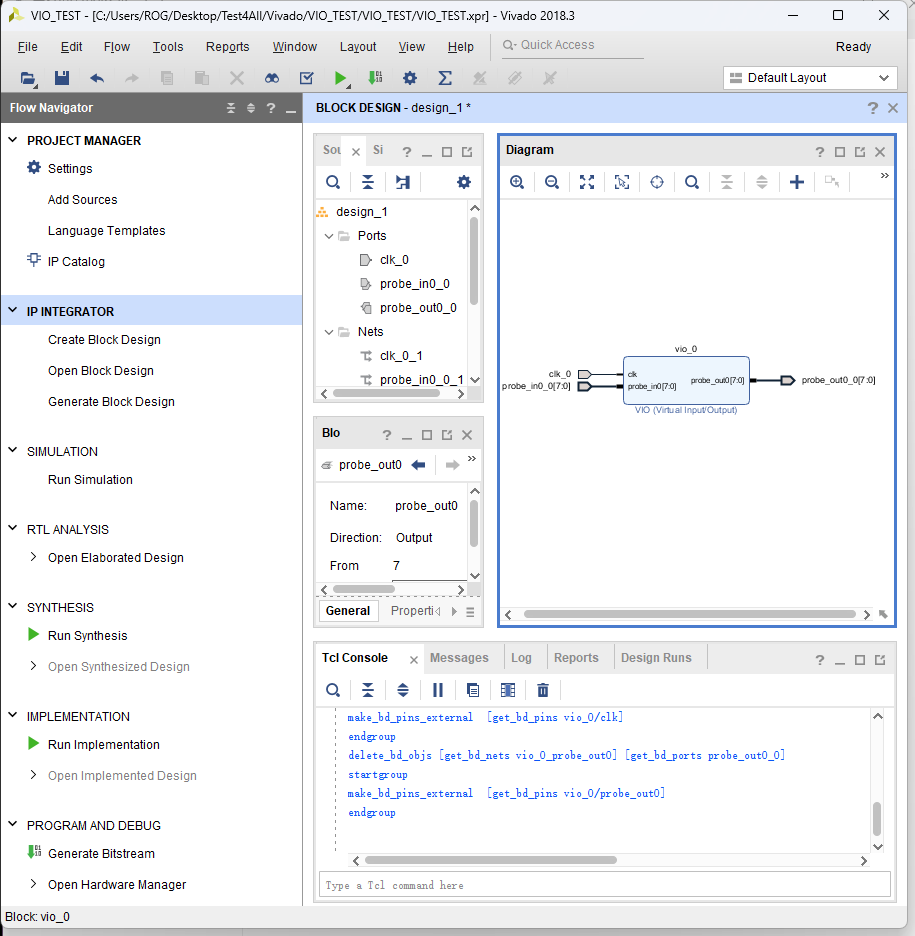The height and width of the screenshot is (936, 915).
Task: Click the Auto-Fit Selection crosshair icon
Action: (x=657, y=182)
